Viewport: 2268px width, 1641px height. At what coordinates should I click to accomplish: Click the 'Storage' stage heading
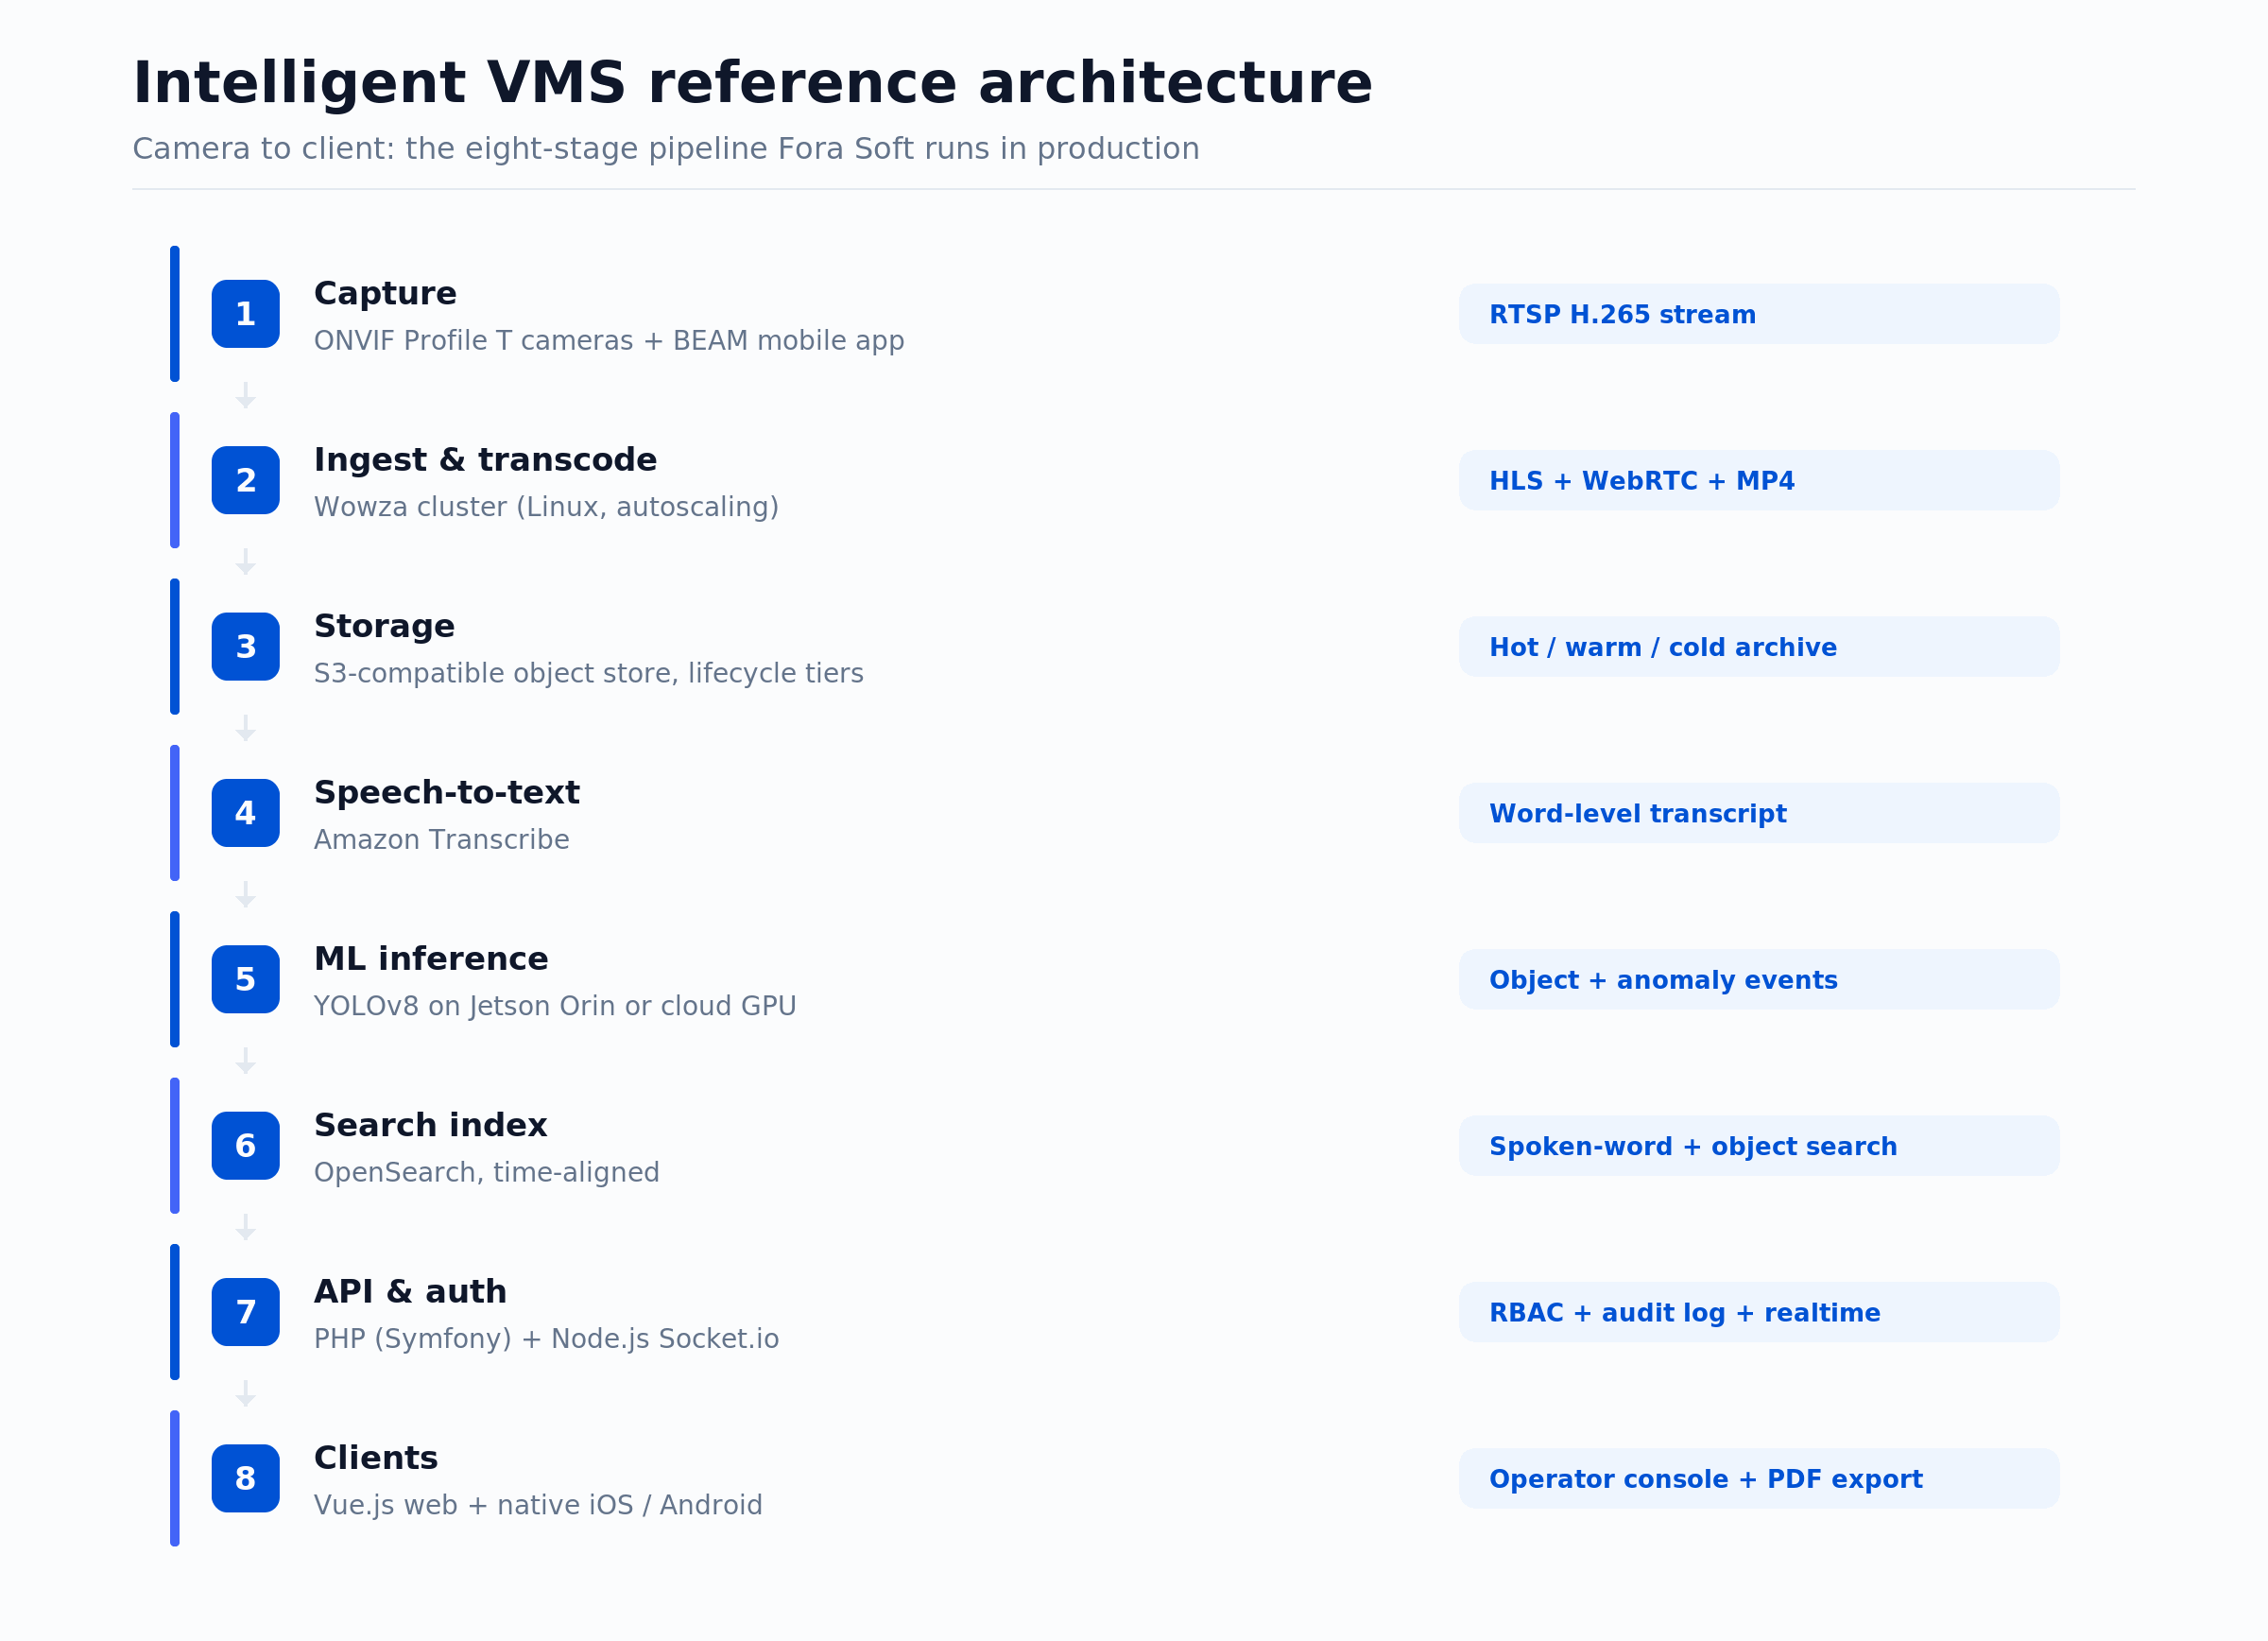(x=384, y=626)
